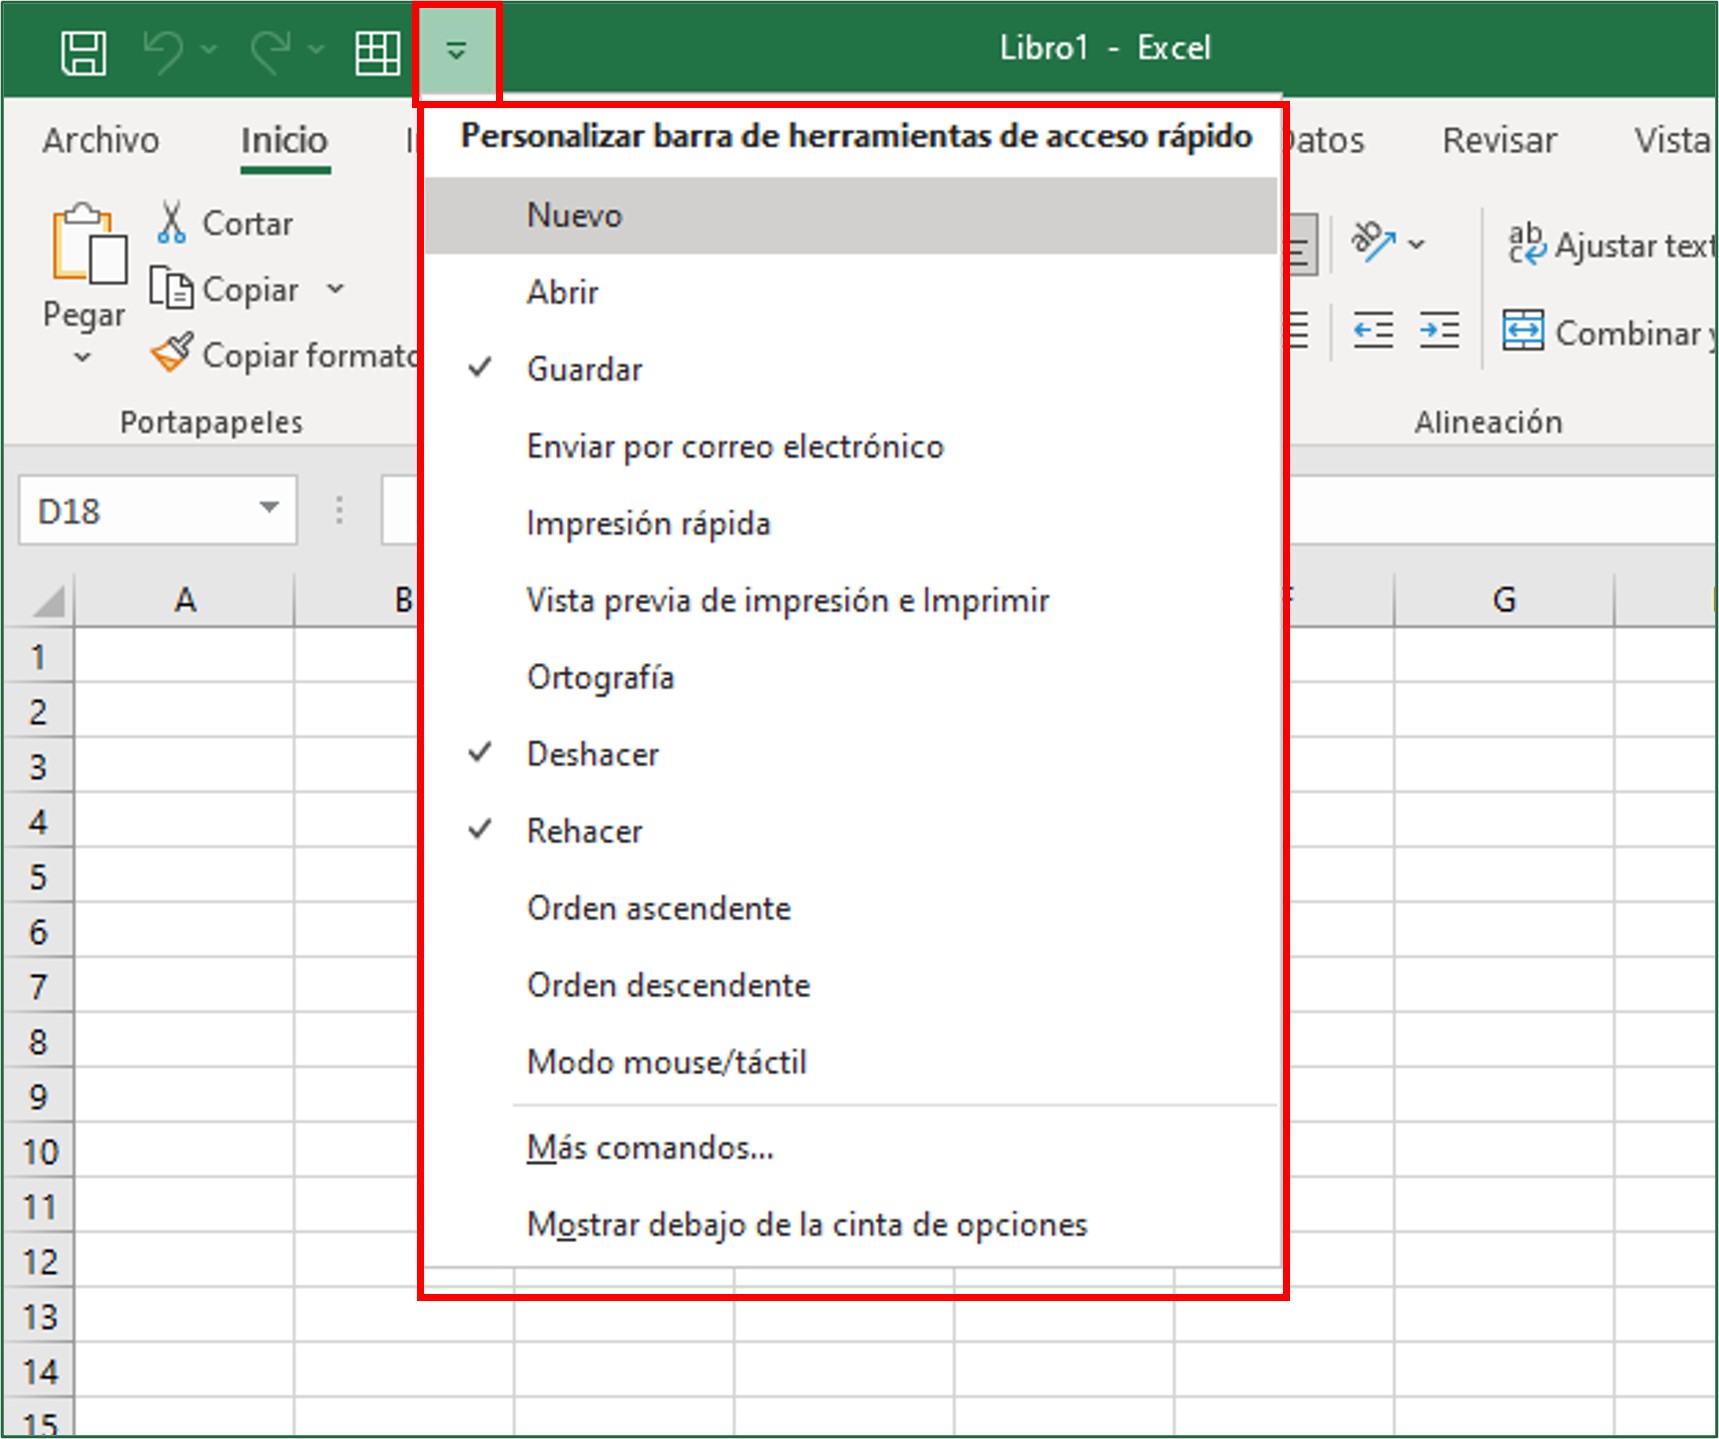The width and height of the screenshot is (1719, 1439).
Task: Select Mostrar debajo de la cinta de opciones
Action: tap(806, 1223)
